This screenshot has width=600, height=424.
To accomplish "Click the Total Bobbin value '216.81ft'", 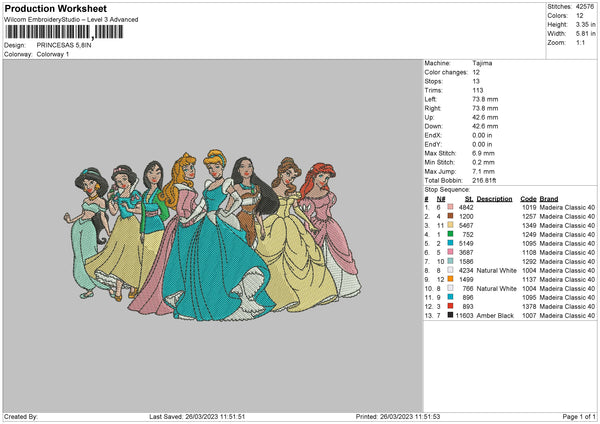I will pyautogui.click(x=484, y=180).
